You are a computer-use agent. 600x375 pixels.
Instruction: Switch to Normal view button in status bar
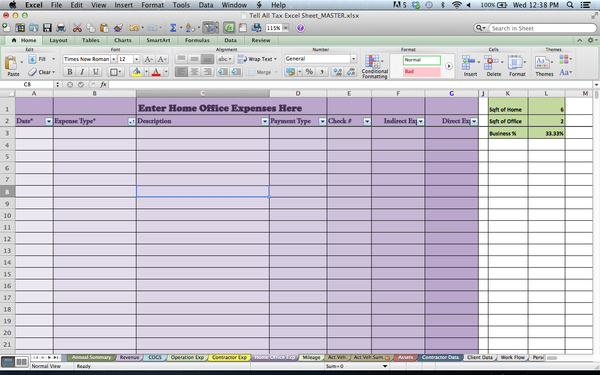click(9, 362)
